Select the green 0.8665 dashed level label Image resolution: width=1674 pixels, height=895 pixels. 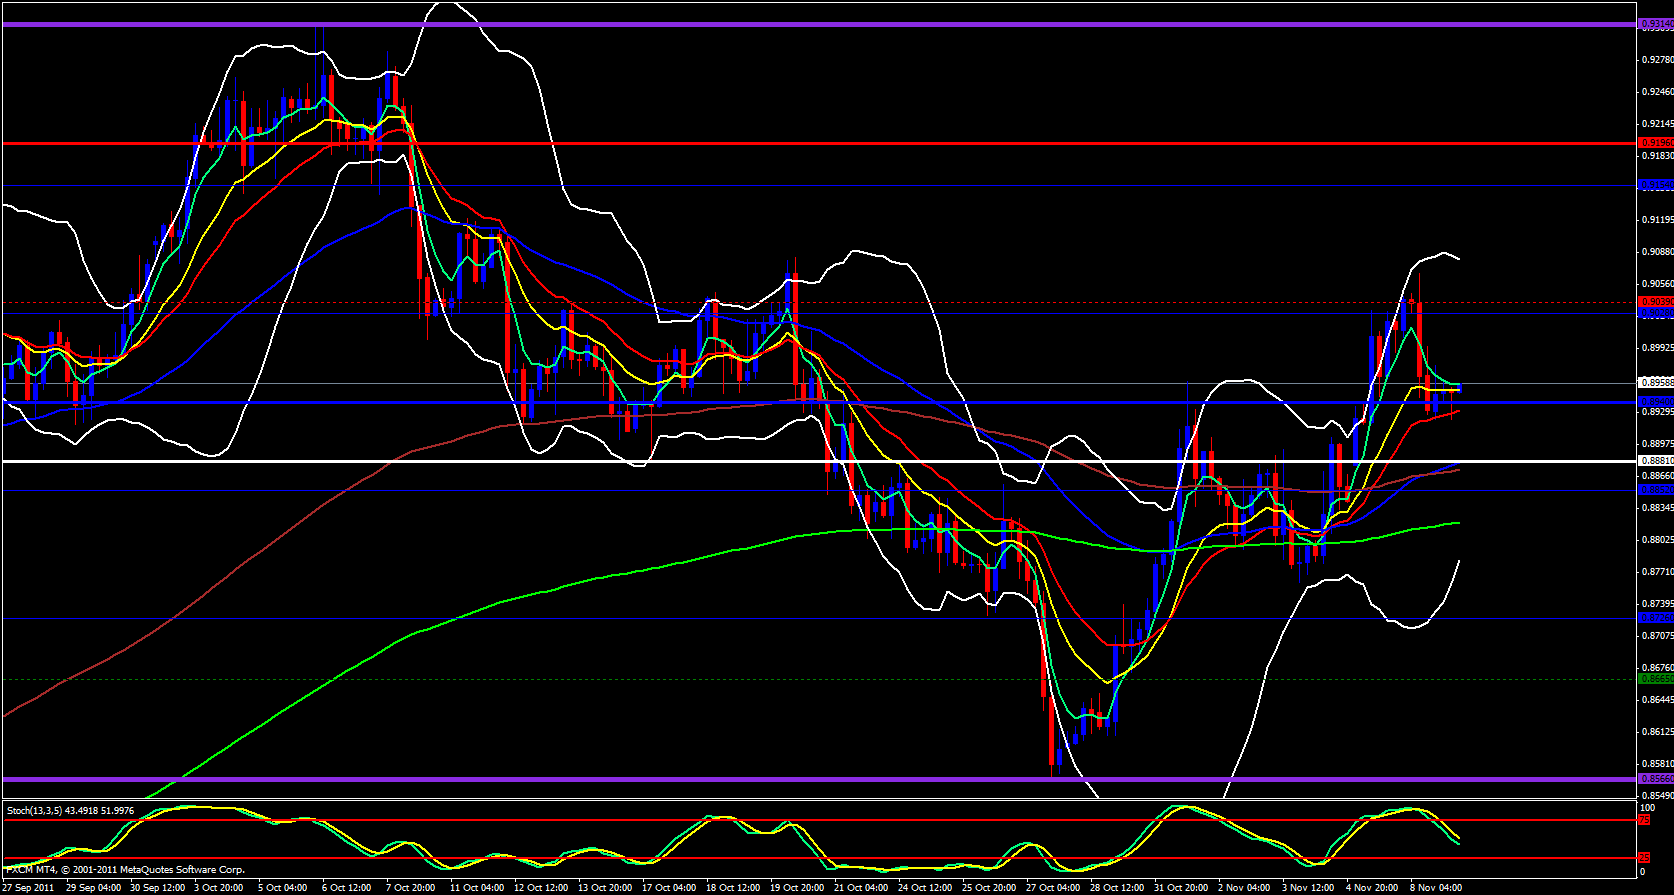1656,678
